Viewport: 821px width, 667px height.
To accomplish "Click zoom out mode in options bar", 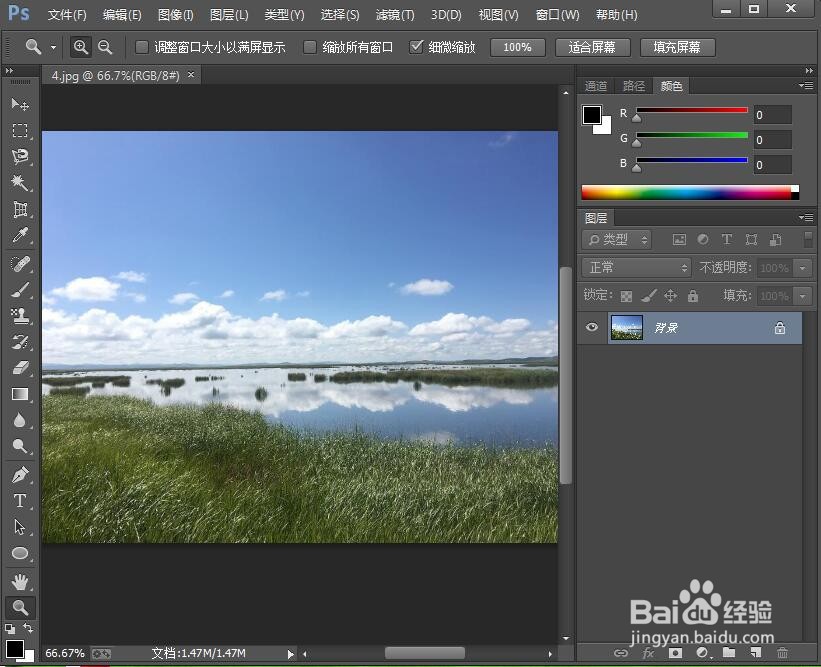I will (105, 47).
